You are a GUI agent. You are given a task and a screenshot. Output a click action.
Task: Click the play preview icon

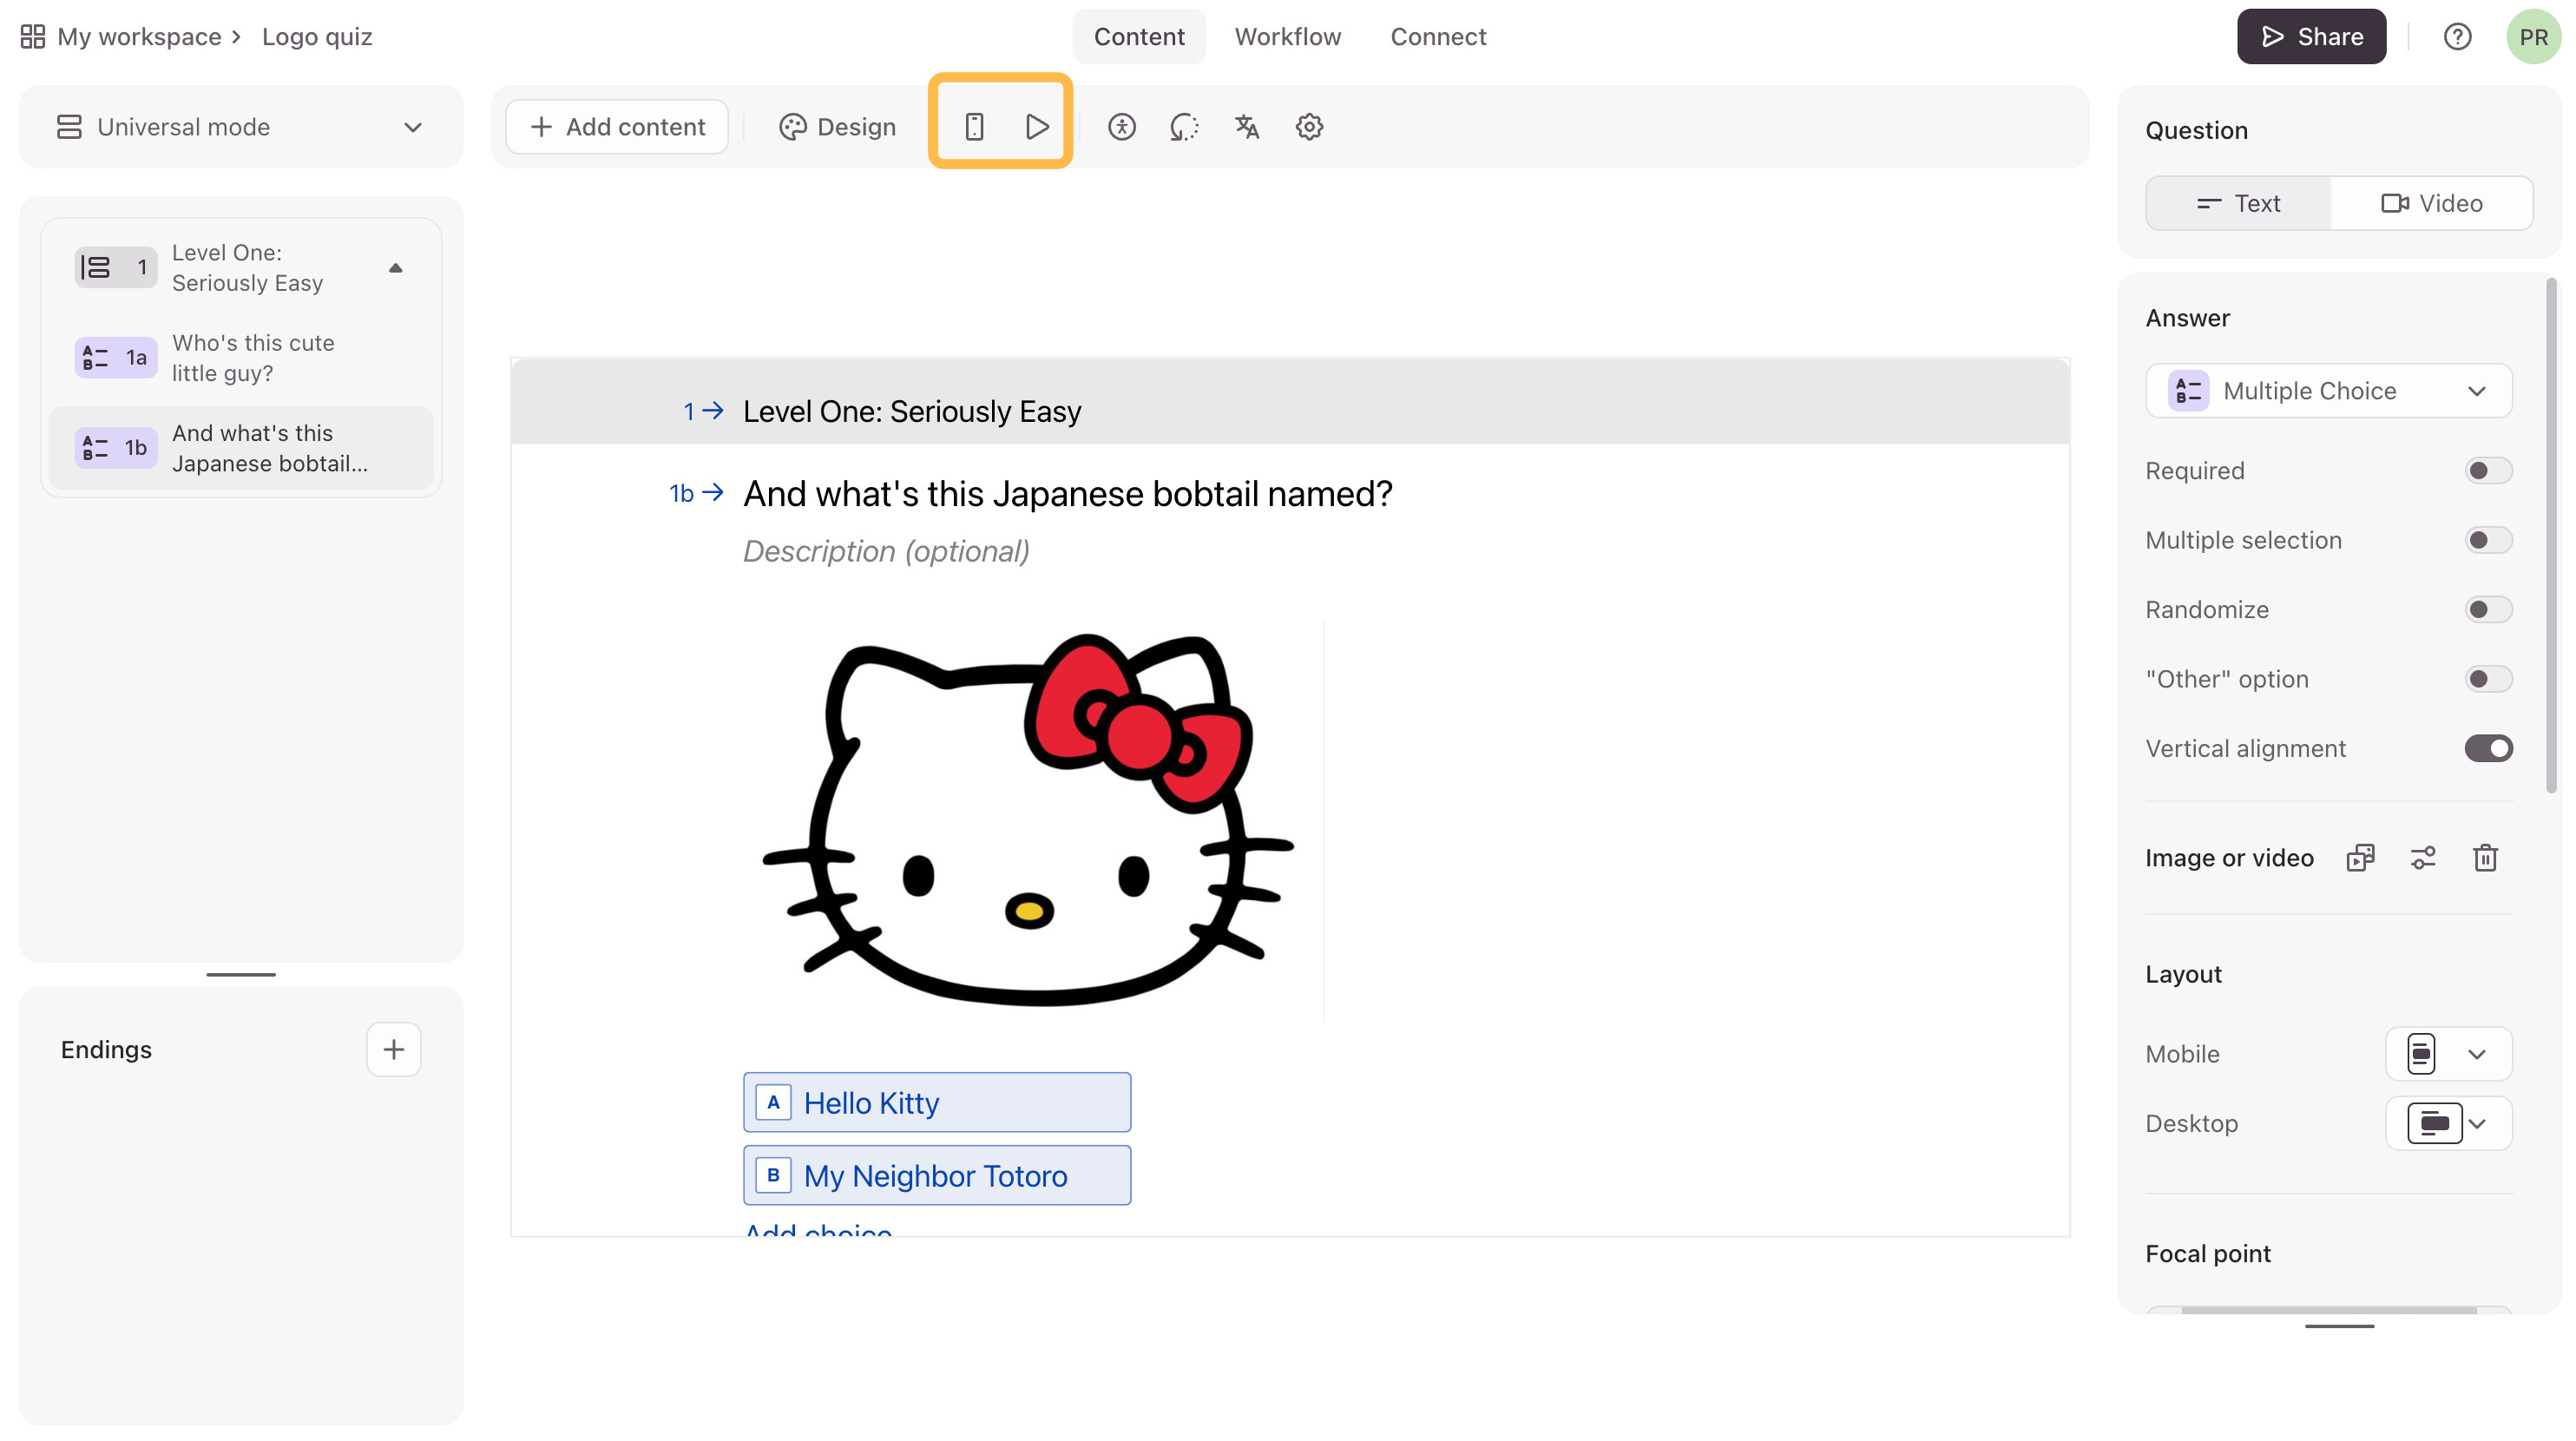coord(1037,127)
